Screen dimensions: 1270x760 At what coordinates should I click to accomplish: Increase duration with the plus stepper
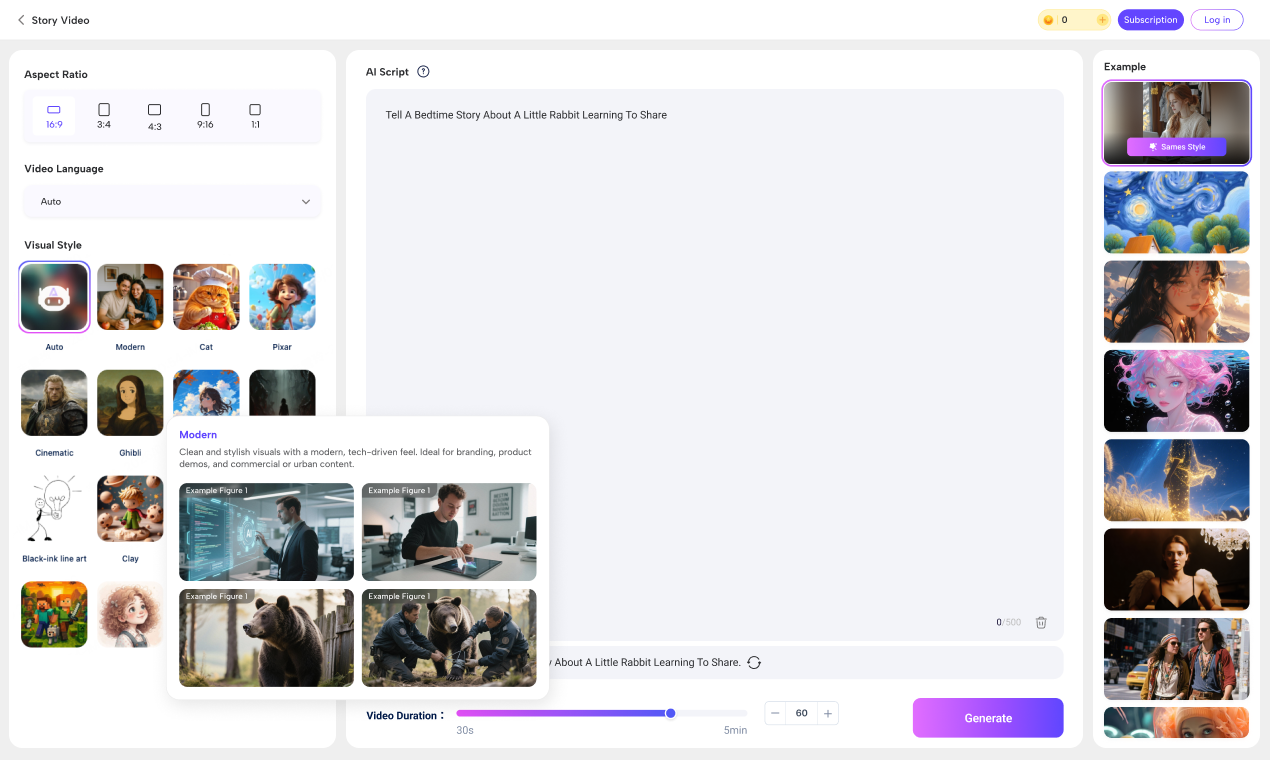point(827,712)
